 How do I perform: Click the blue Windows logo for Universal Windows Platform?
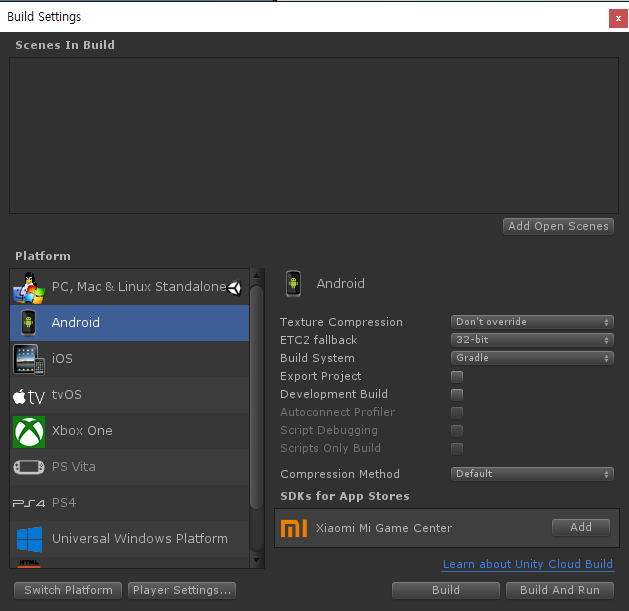[29, 539]
